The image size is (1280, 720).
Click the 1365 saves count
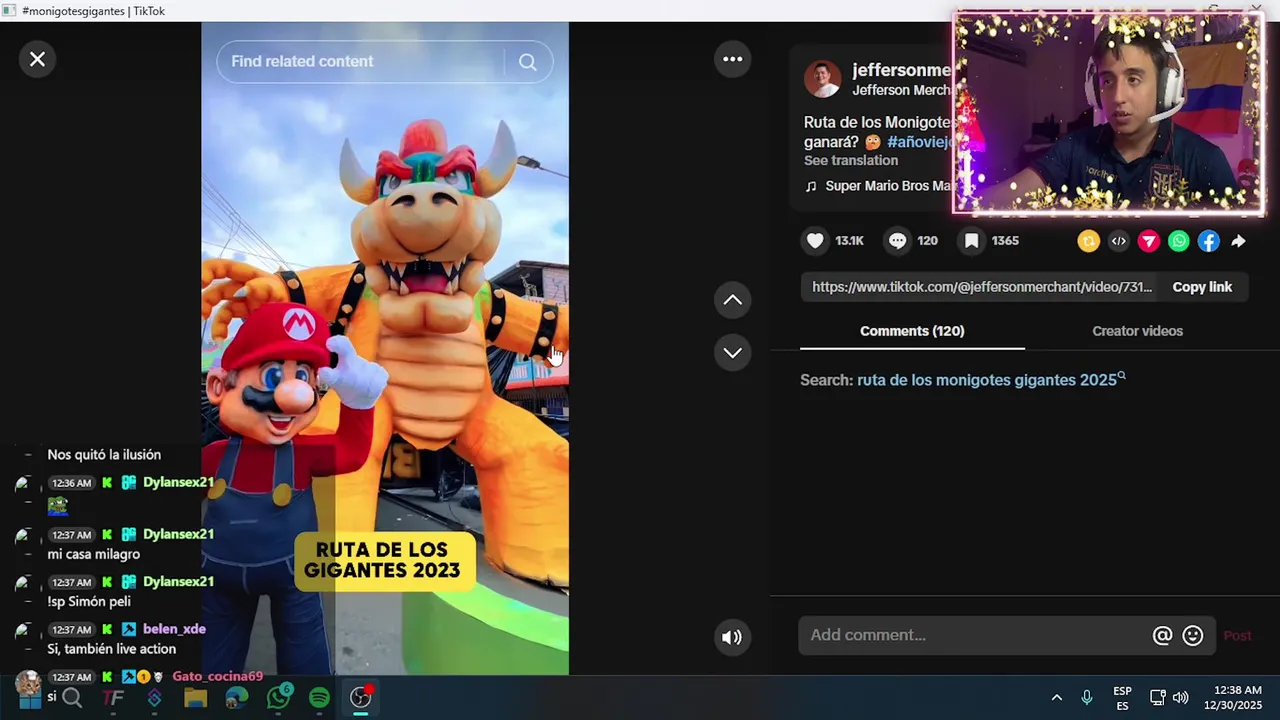pyautogui.click(x=1005, y=241)
